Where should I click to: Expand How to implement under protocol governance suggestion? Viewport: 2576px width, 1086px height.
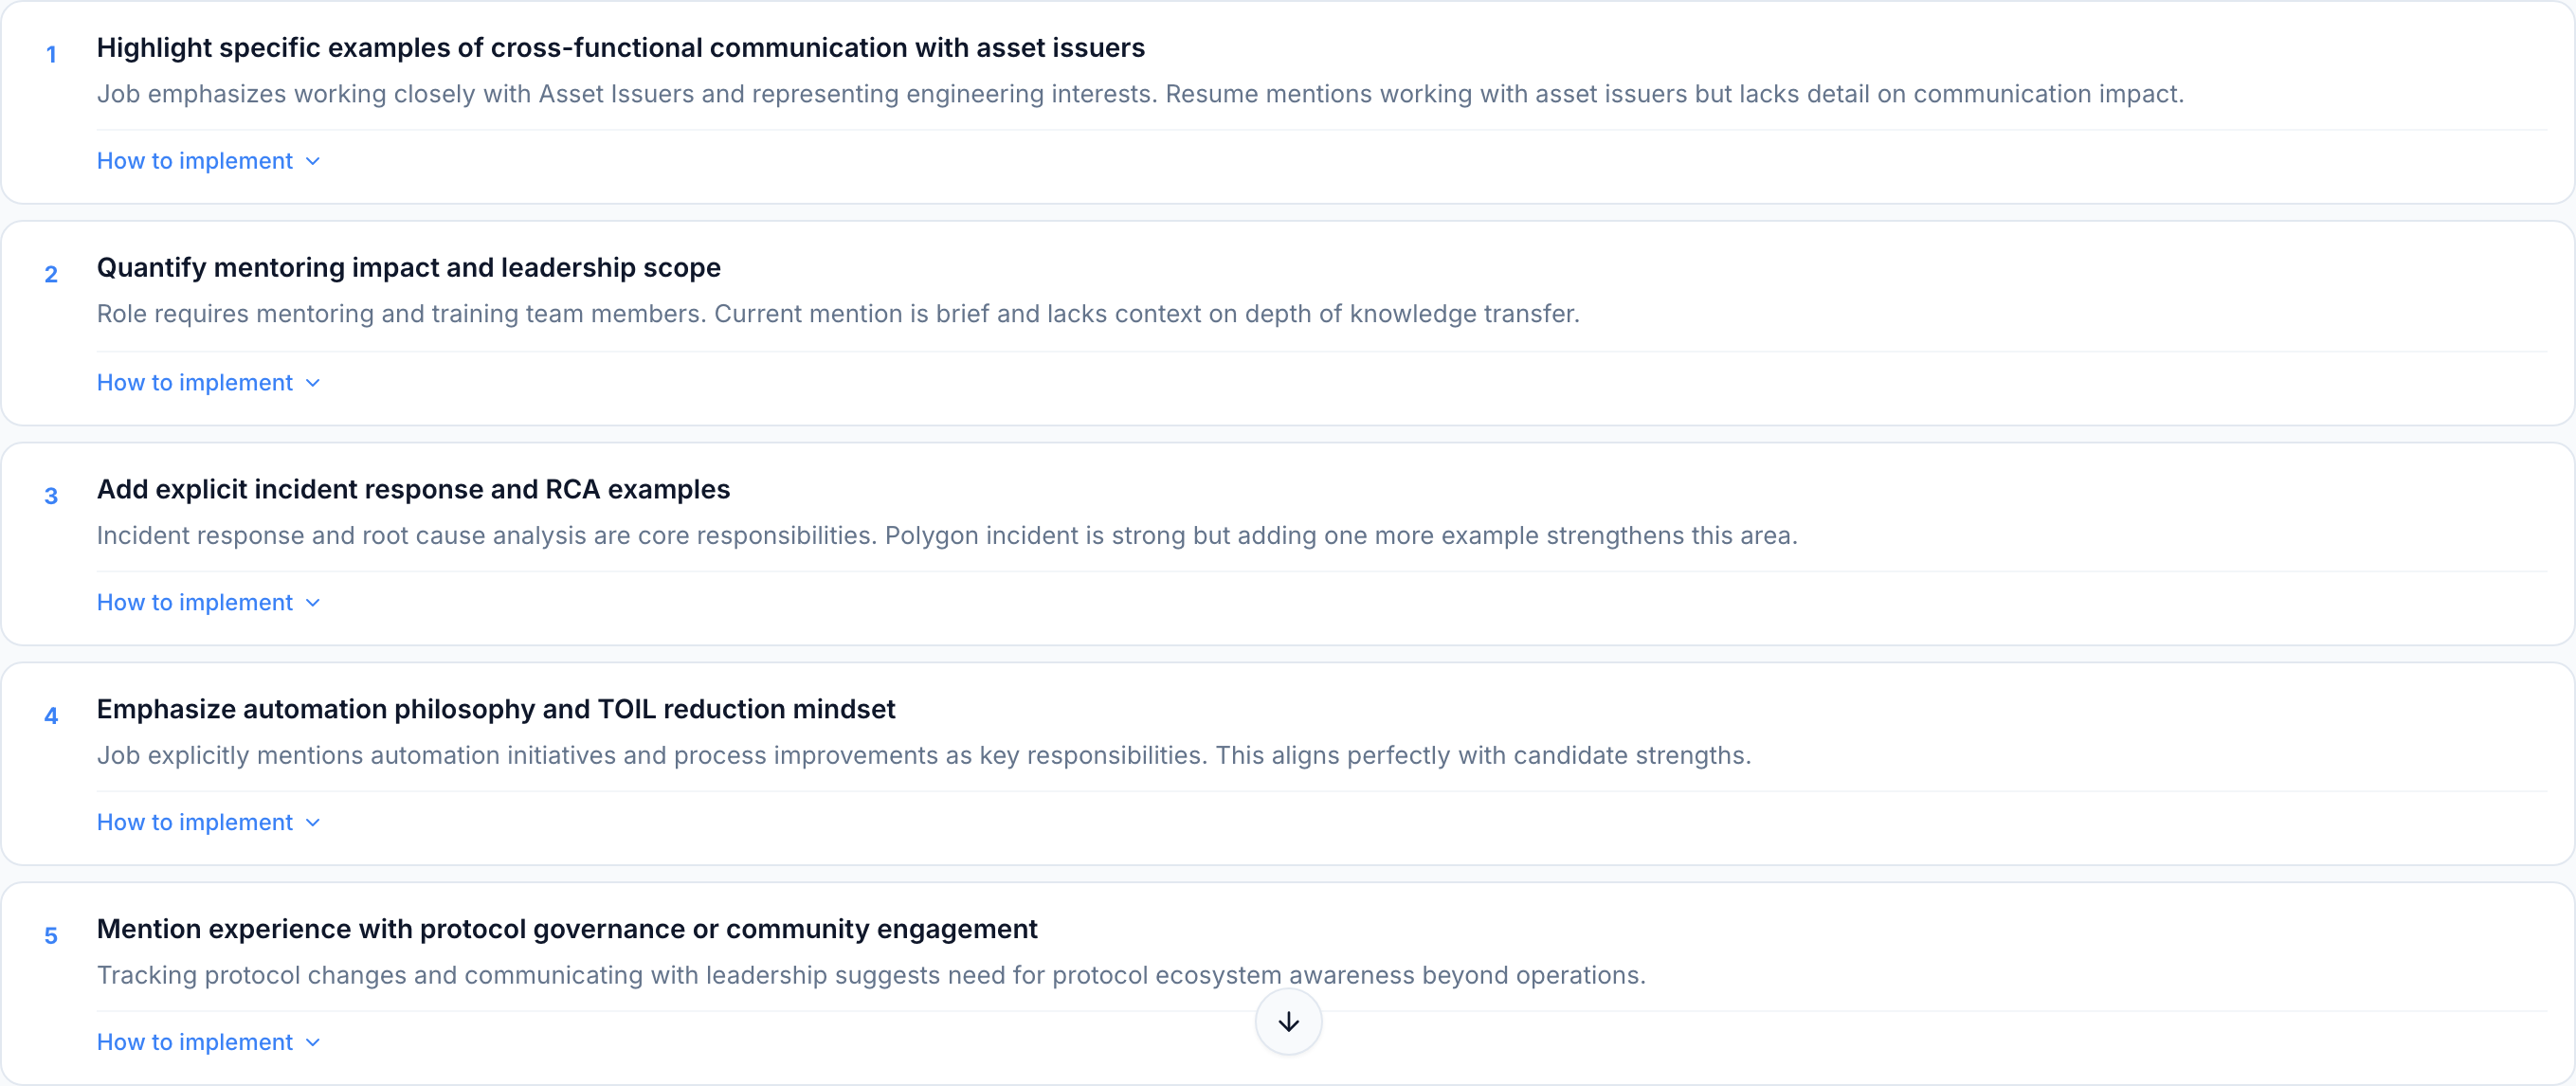[208, 1042]
